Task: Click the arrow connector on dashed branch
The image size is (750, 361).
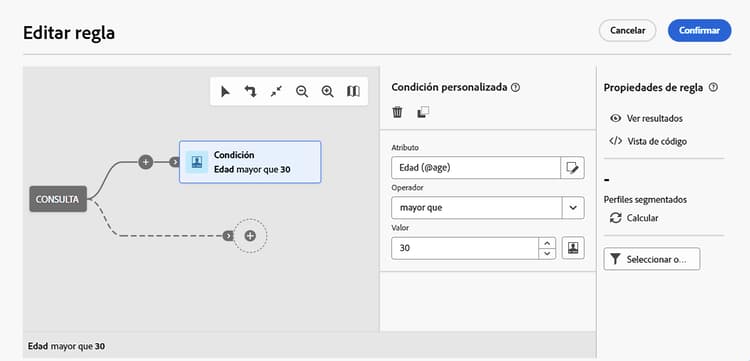Action: [228, 236]
